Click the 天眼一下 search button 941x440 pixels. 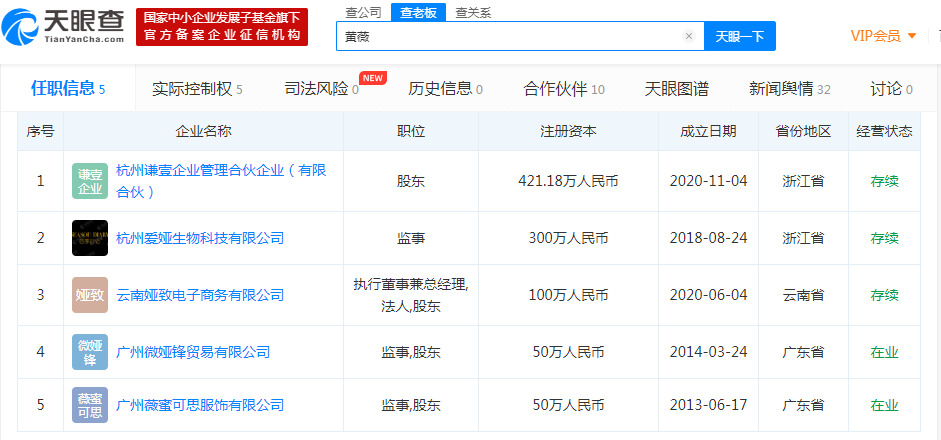(739, 36)
